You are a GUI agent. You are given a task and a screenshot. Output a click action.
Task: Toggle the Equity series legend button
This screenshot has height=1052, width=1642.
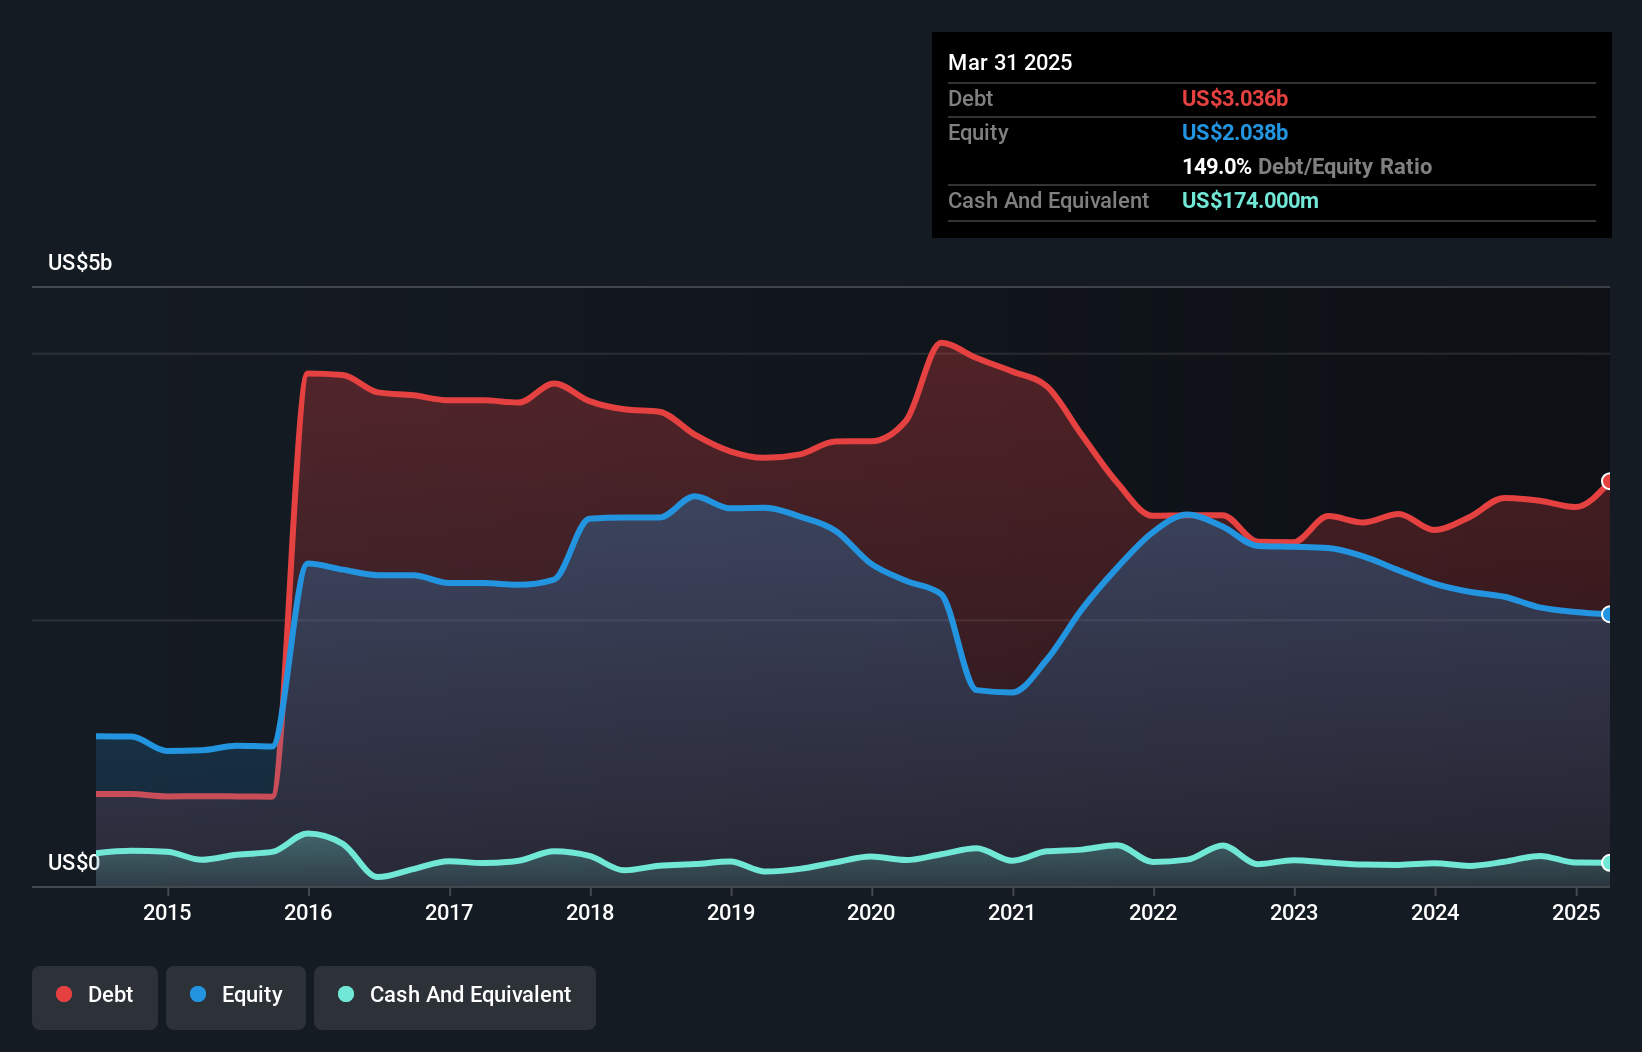pos(236,997)
